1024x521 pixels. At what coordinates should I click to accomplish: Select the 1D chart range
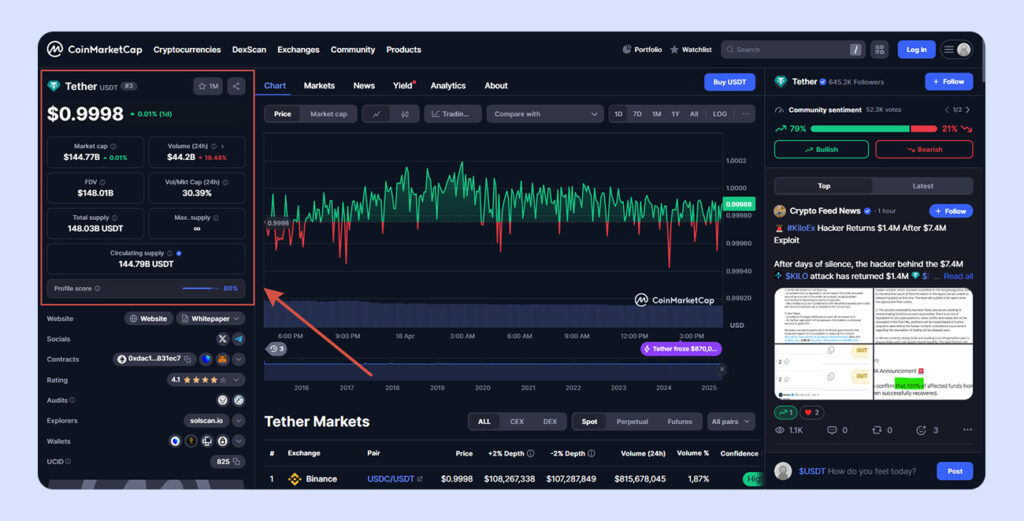point(618,114)
